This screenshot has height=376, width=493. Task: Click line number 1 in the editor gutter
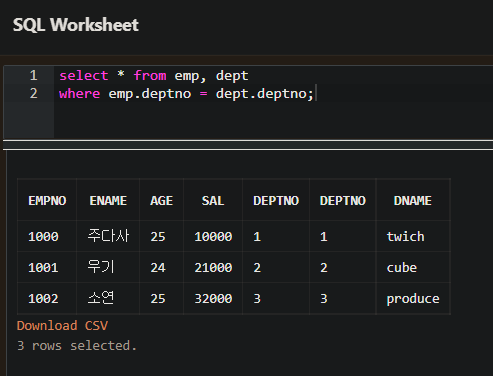(33, 75)
